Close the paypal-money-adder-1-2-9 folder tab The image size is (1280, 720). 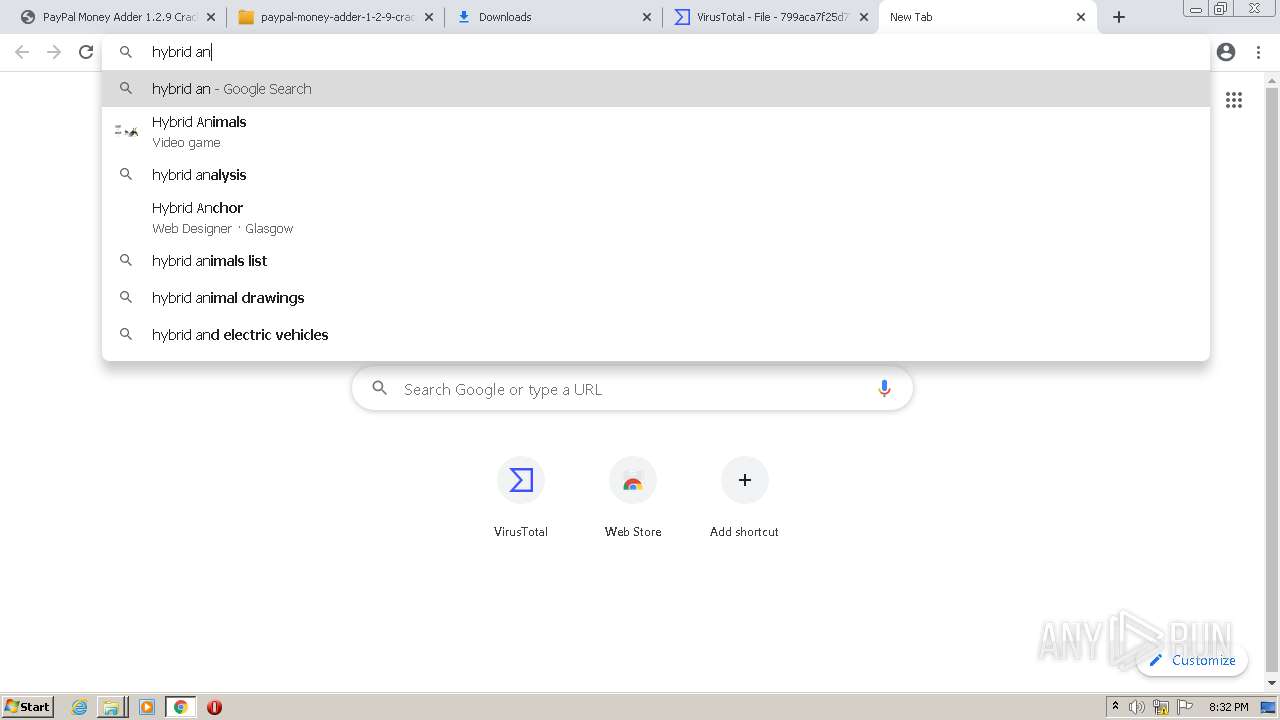429,17
